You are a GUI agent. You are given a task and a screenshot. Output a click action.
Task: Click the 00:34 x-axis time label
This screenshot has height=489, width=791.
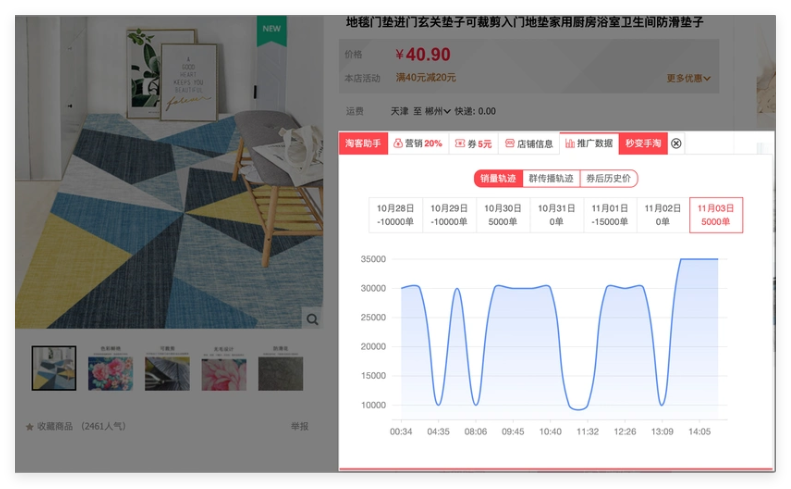click(x=401, y=432)
